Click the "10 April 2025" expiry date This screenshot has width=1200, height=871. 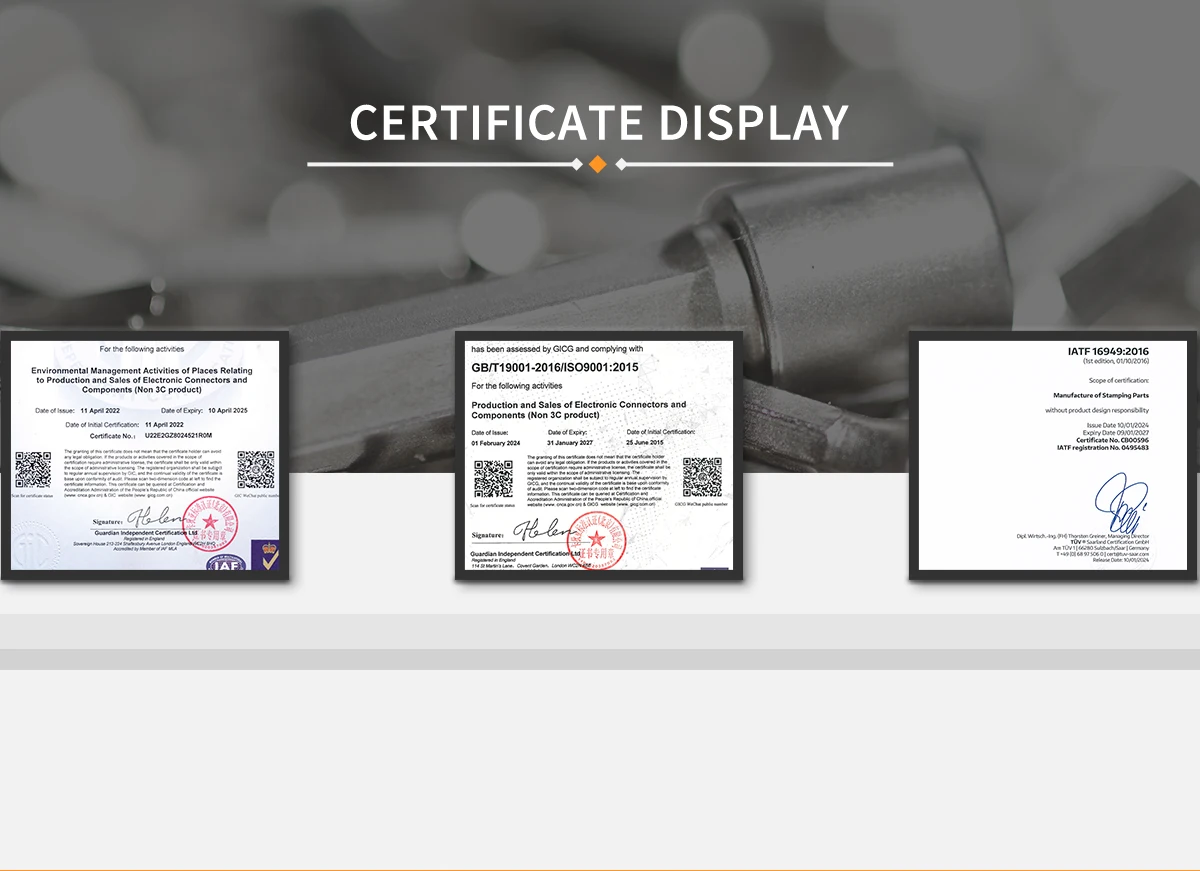pyautogui.click(x=227, y=411)
